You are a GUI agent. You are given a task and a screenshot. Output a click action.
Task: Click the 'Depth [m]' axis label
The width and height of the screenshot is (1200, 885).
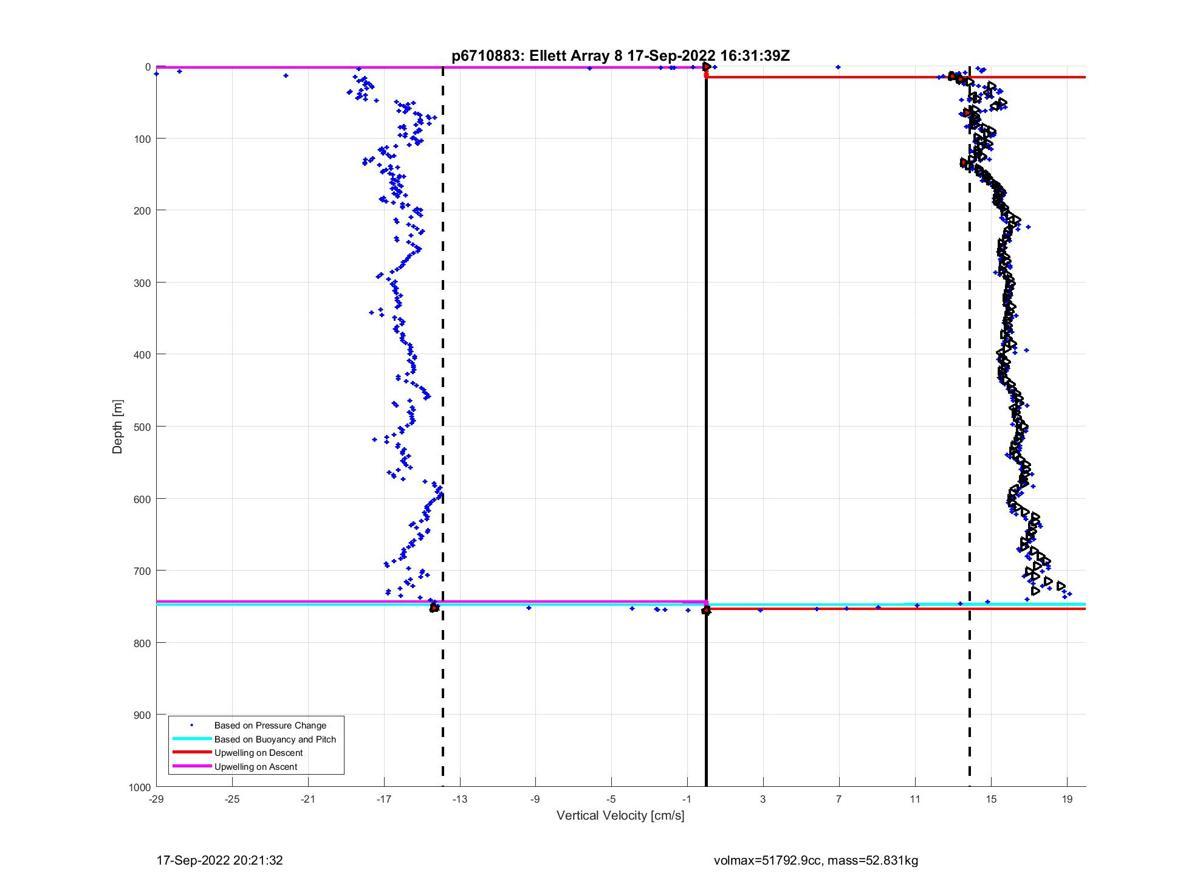tap(118, 427)
